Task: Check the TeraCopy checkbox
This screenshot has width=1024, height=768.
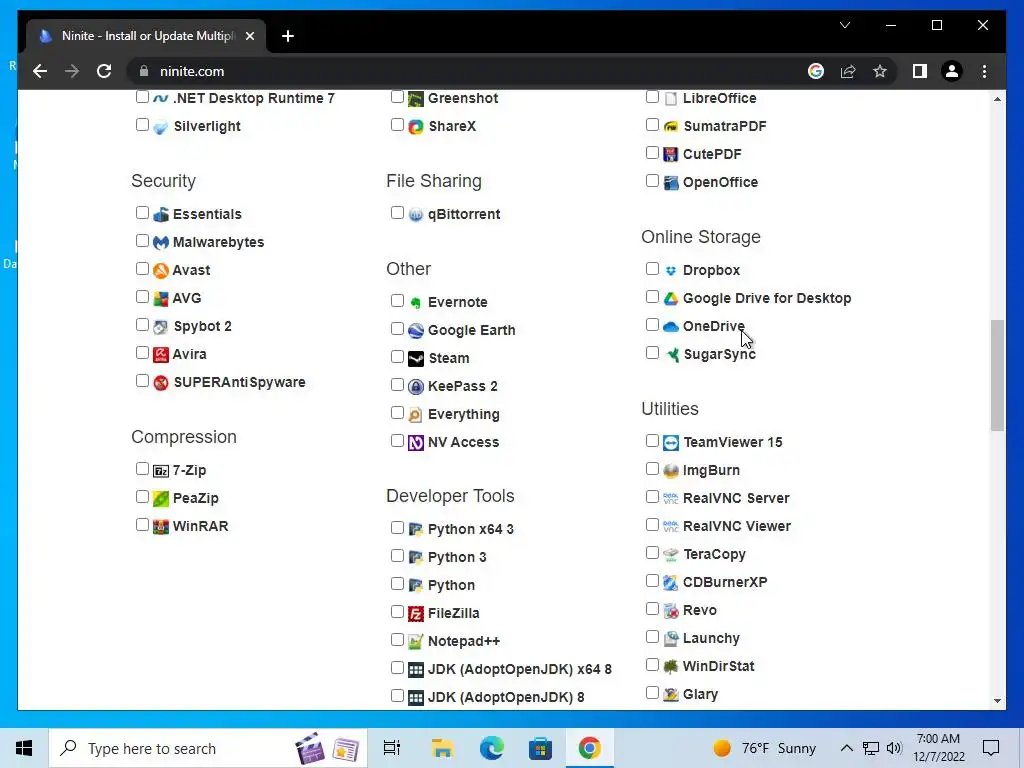Action: point(652,553)
